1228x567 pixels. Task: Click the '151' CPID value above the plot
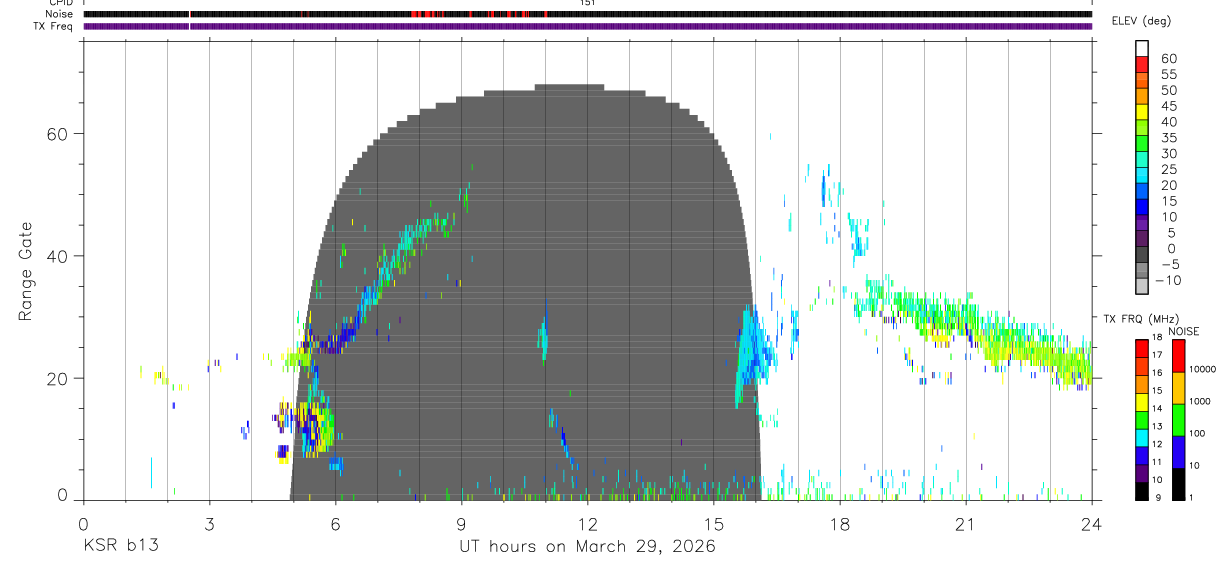(587, 3)
